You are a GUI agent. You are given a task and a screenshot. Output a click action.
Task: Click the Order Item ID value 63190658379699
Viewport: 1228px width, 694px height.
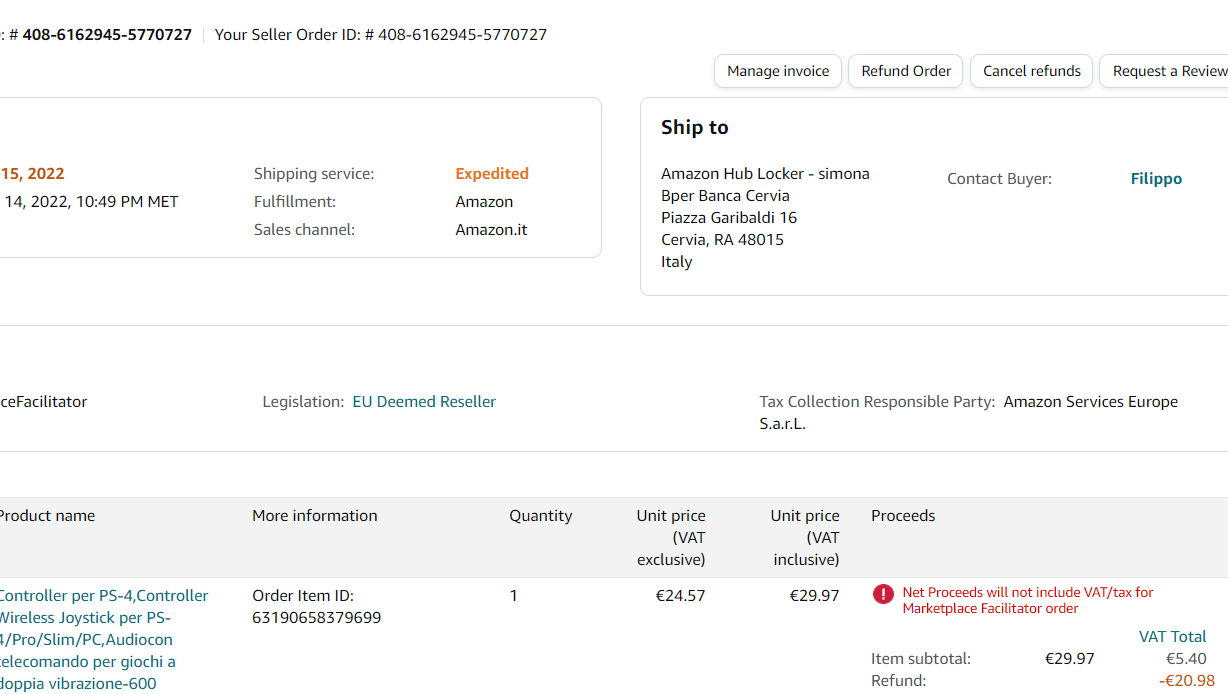[x=316, y=618]
